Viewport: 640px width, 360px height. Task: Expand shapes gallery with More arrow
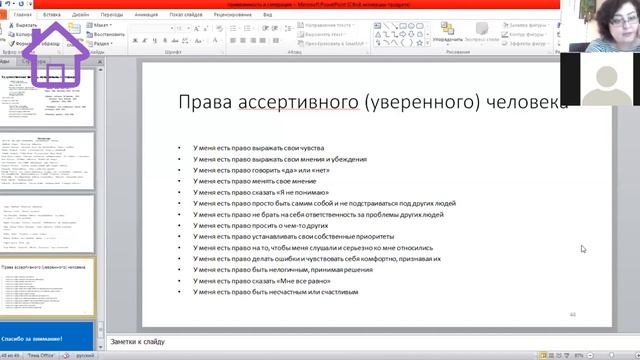tap(427, 43)
